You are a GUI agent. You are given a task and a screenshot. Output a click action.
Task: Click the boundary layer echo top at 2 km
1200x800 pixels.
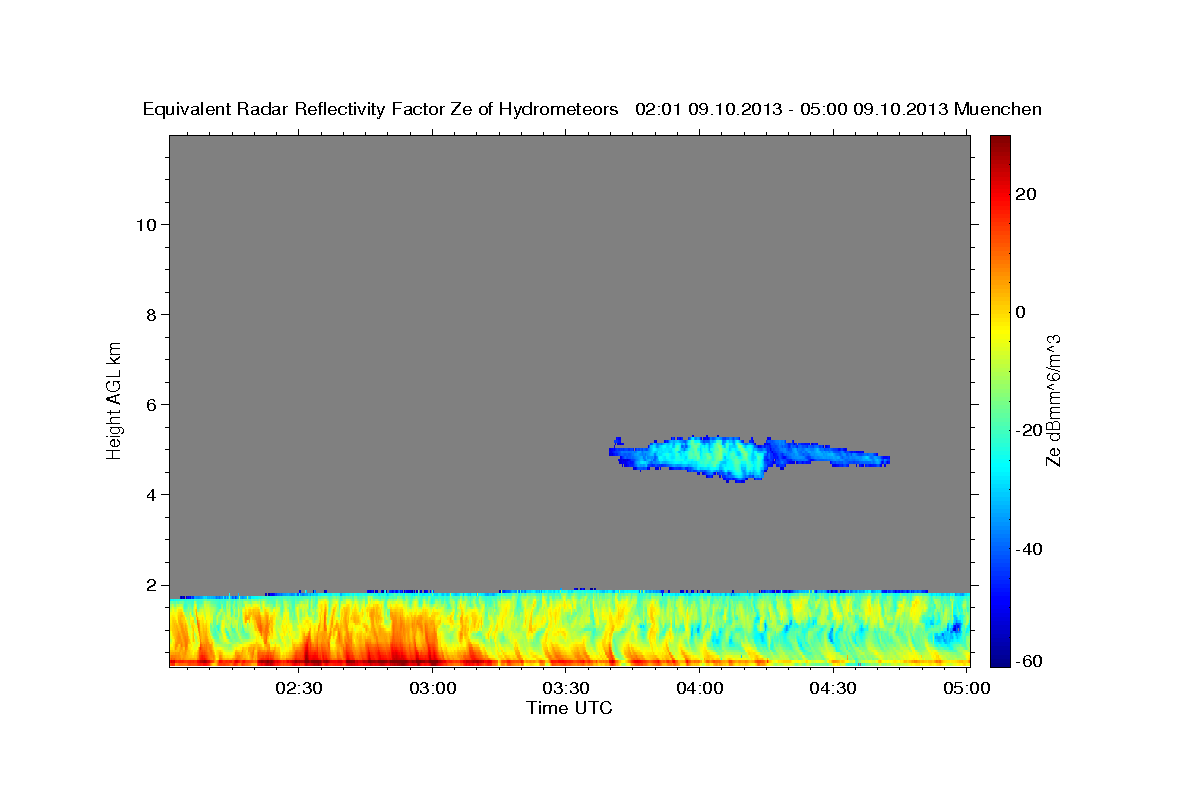click(569, 592)
